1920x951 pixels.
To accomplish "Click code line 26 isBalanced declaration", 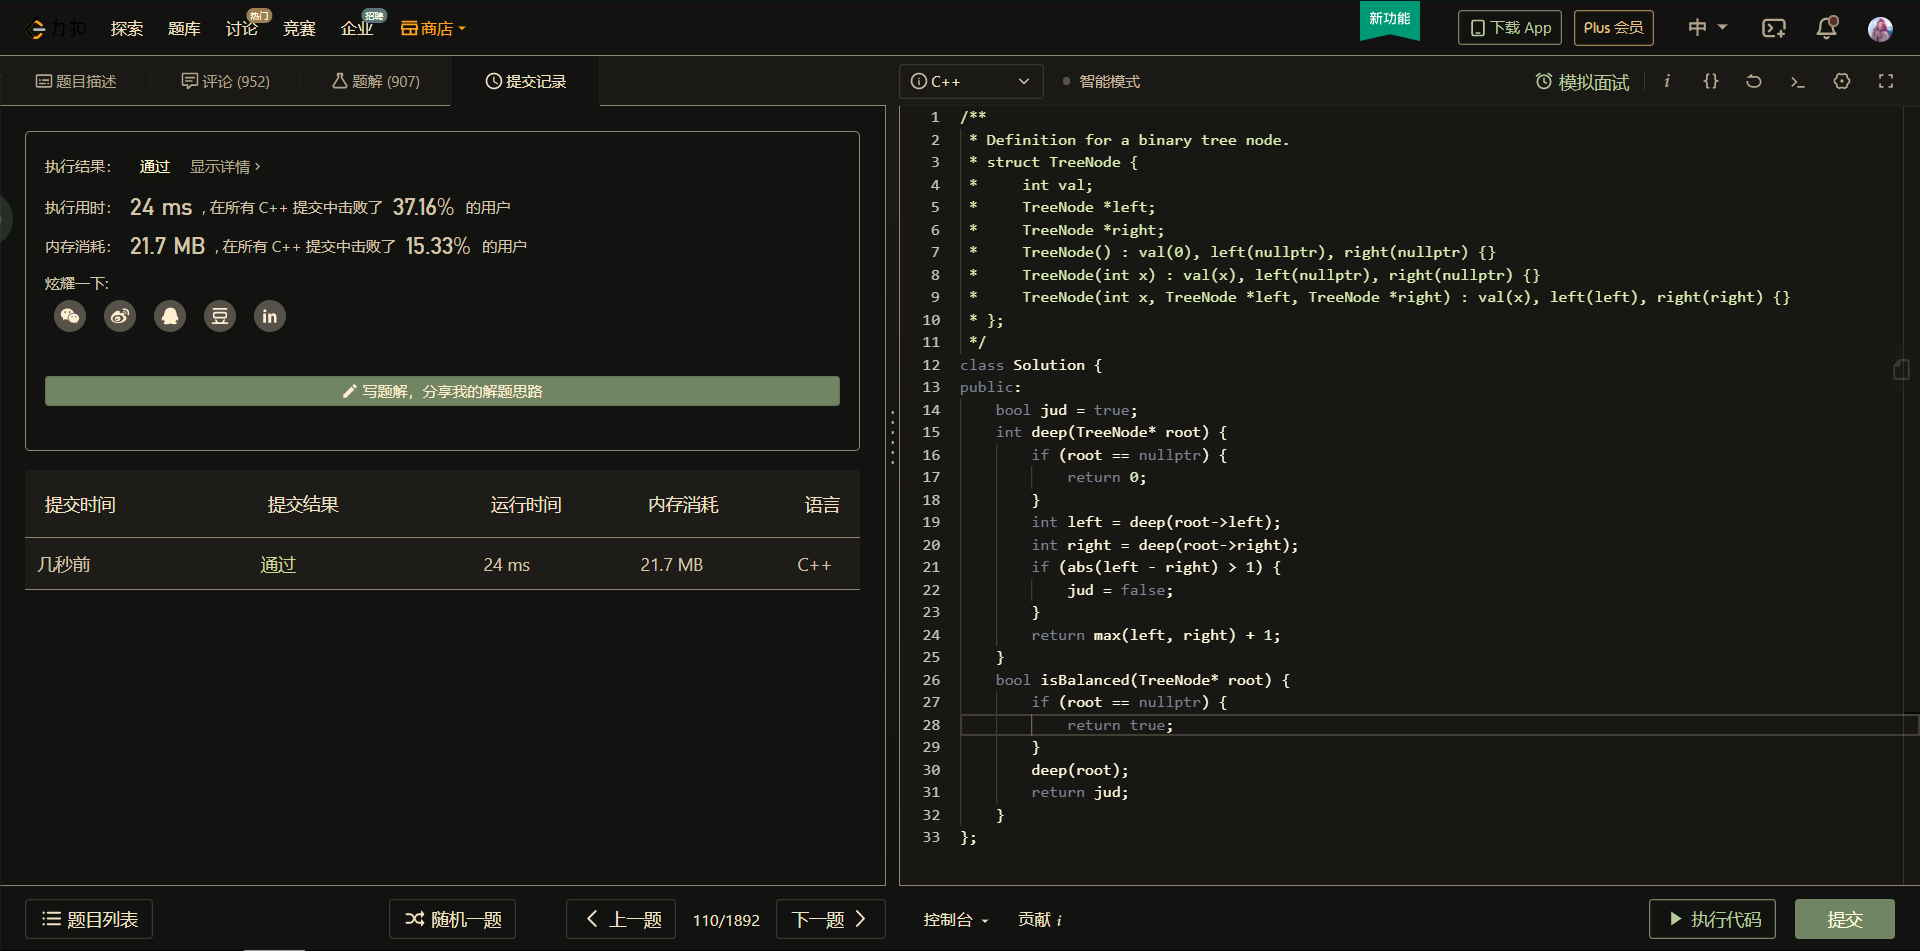I will click(x=1143, y=680).
